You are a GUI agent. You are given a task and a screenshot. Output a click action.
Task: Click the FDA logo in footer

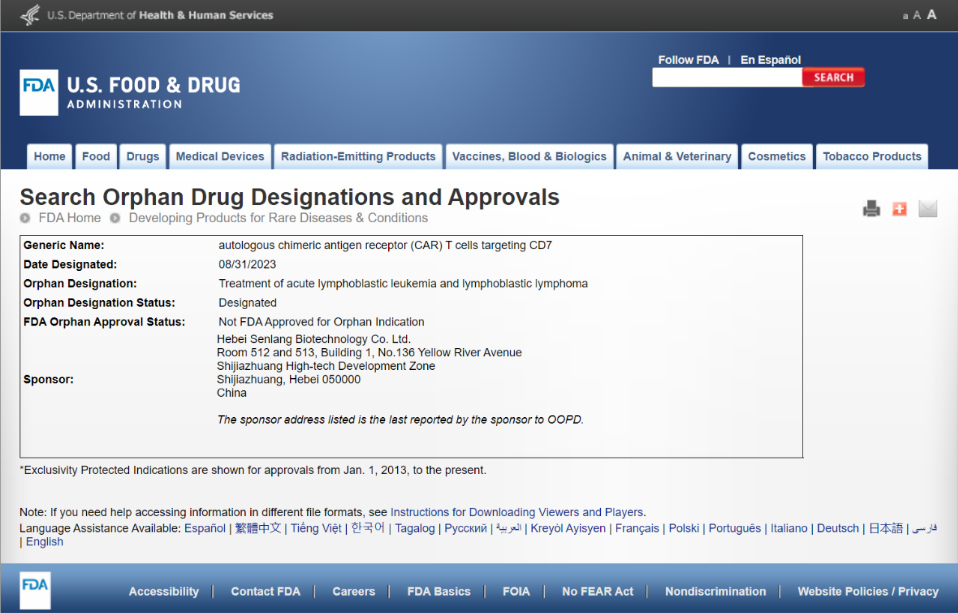tap(35, 590)
